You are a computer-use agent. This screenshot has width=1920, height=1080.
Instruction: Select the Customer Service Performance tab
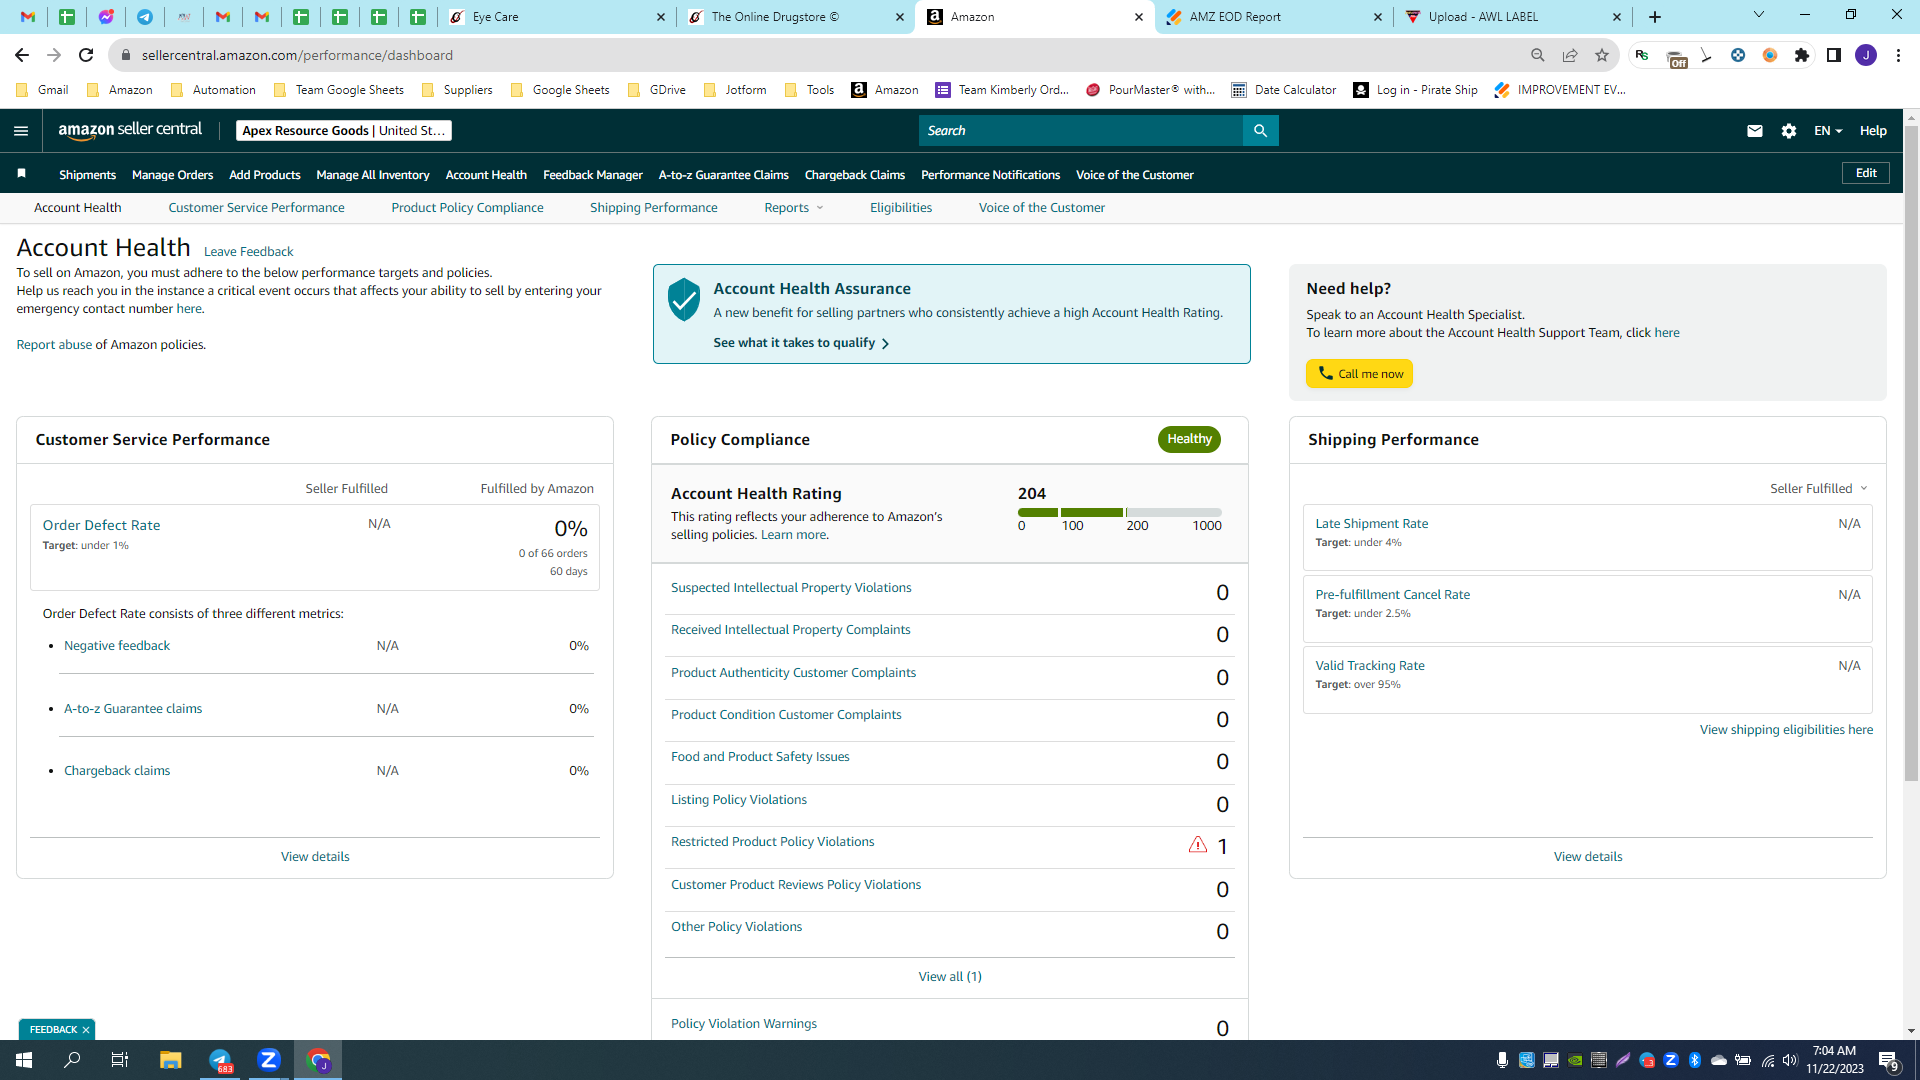[x=256, y=208]
